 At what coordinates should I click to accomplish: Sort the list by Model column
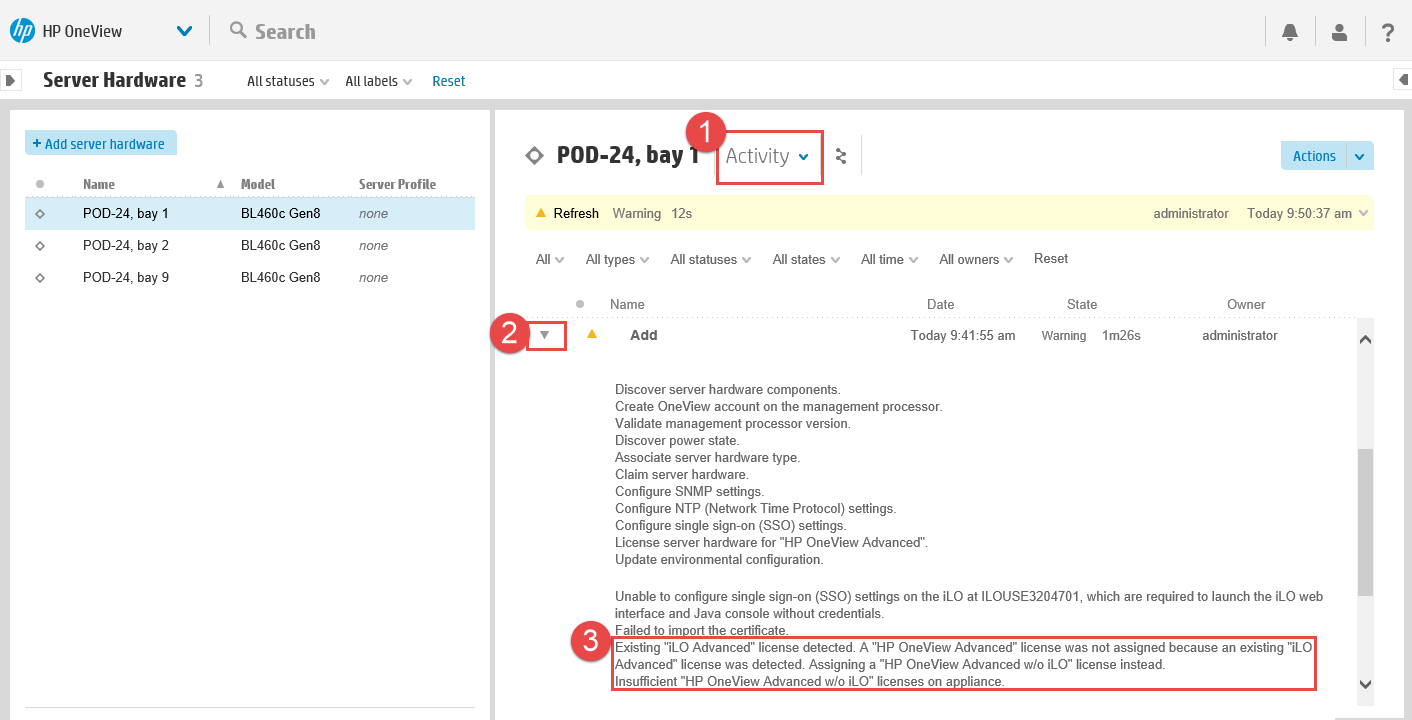(257, 184)
